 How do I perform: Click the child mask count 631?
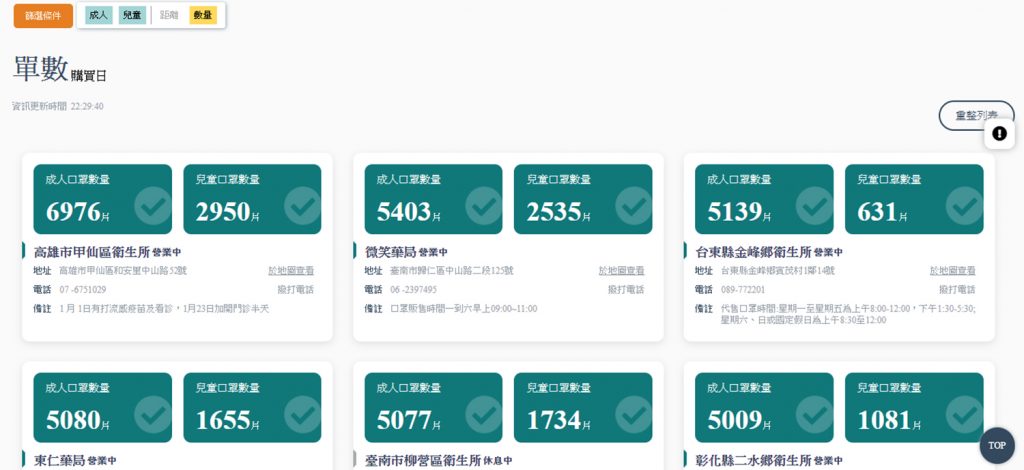877,212
